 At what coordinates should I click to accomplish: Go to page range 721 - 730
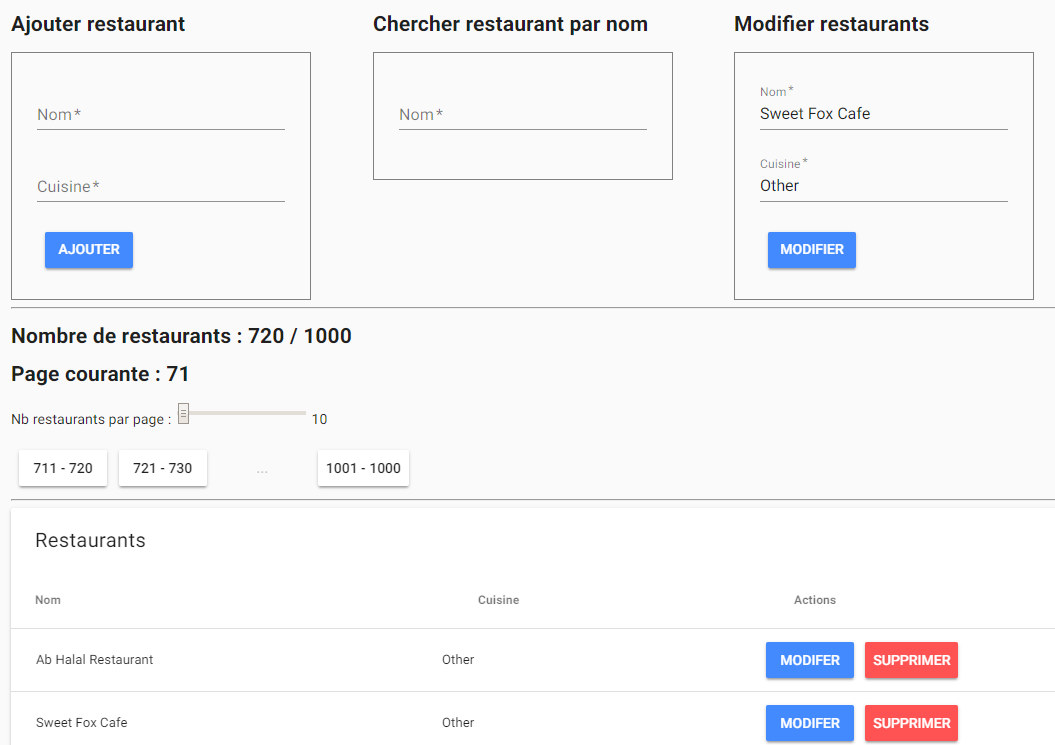(162, 468)
